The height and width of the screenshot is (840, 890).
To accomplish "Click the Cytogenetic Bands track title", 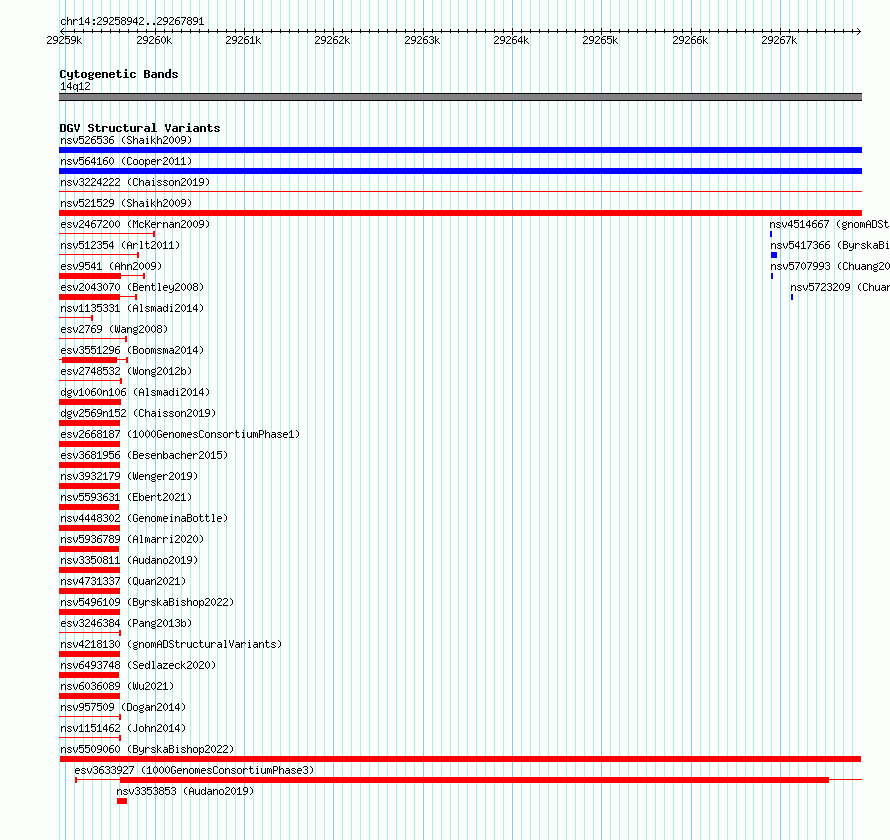I will [119, 74].
